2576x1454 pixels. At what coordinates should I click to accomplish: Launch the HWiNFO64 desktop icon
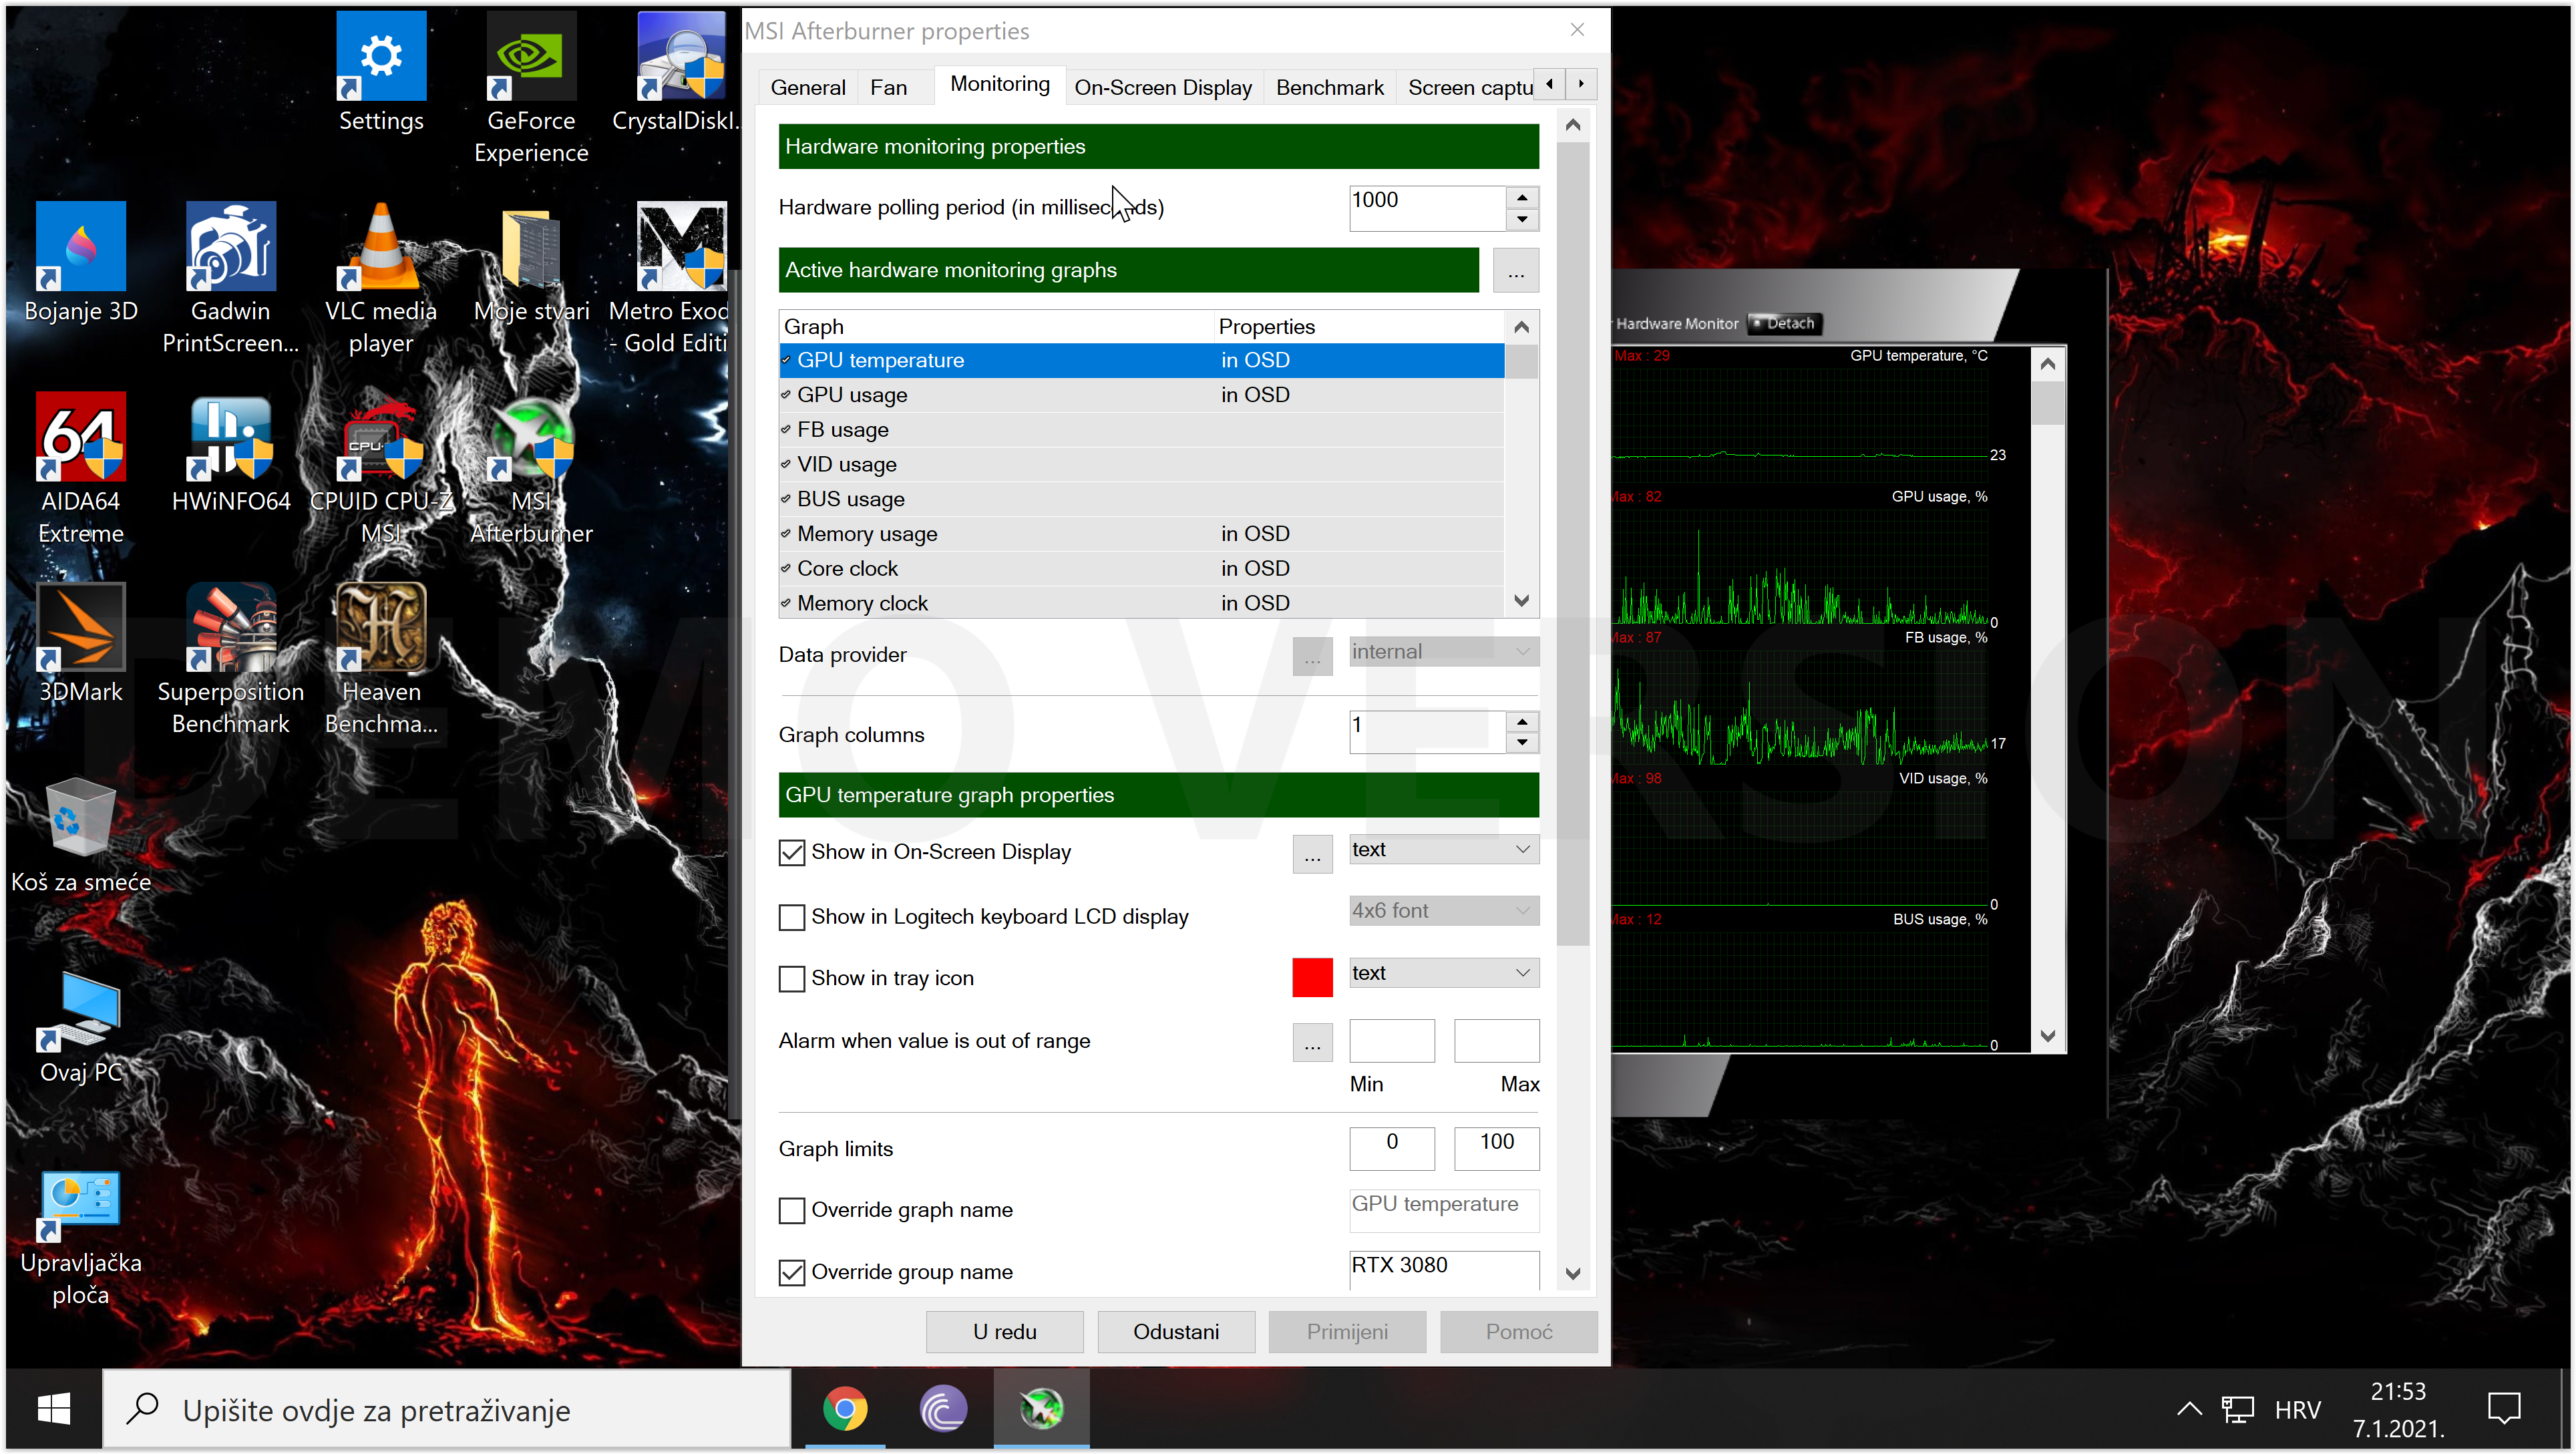point(231,452)
